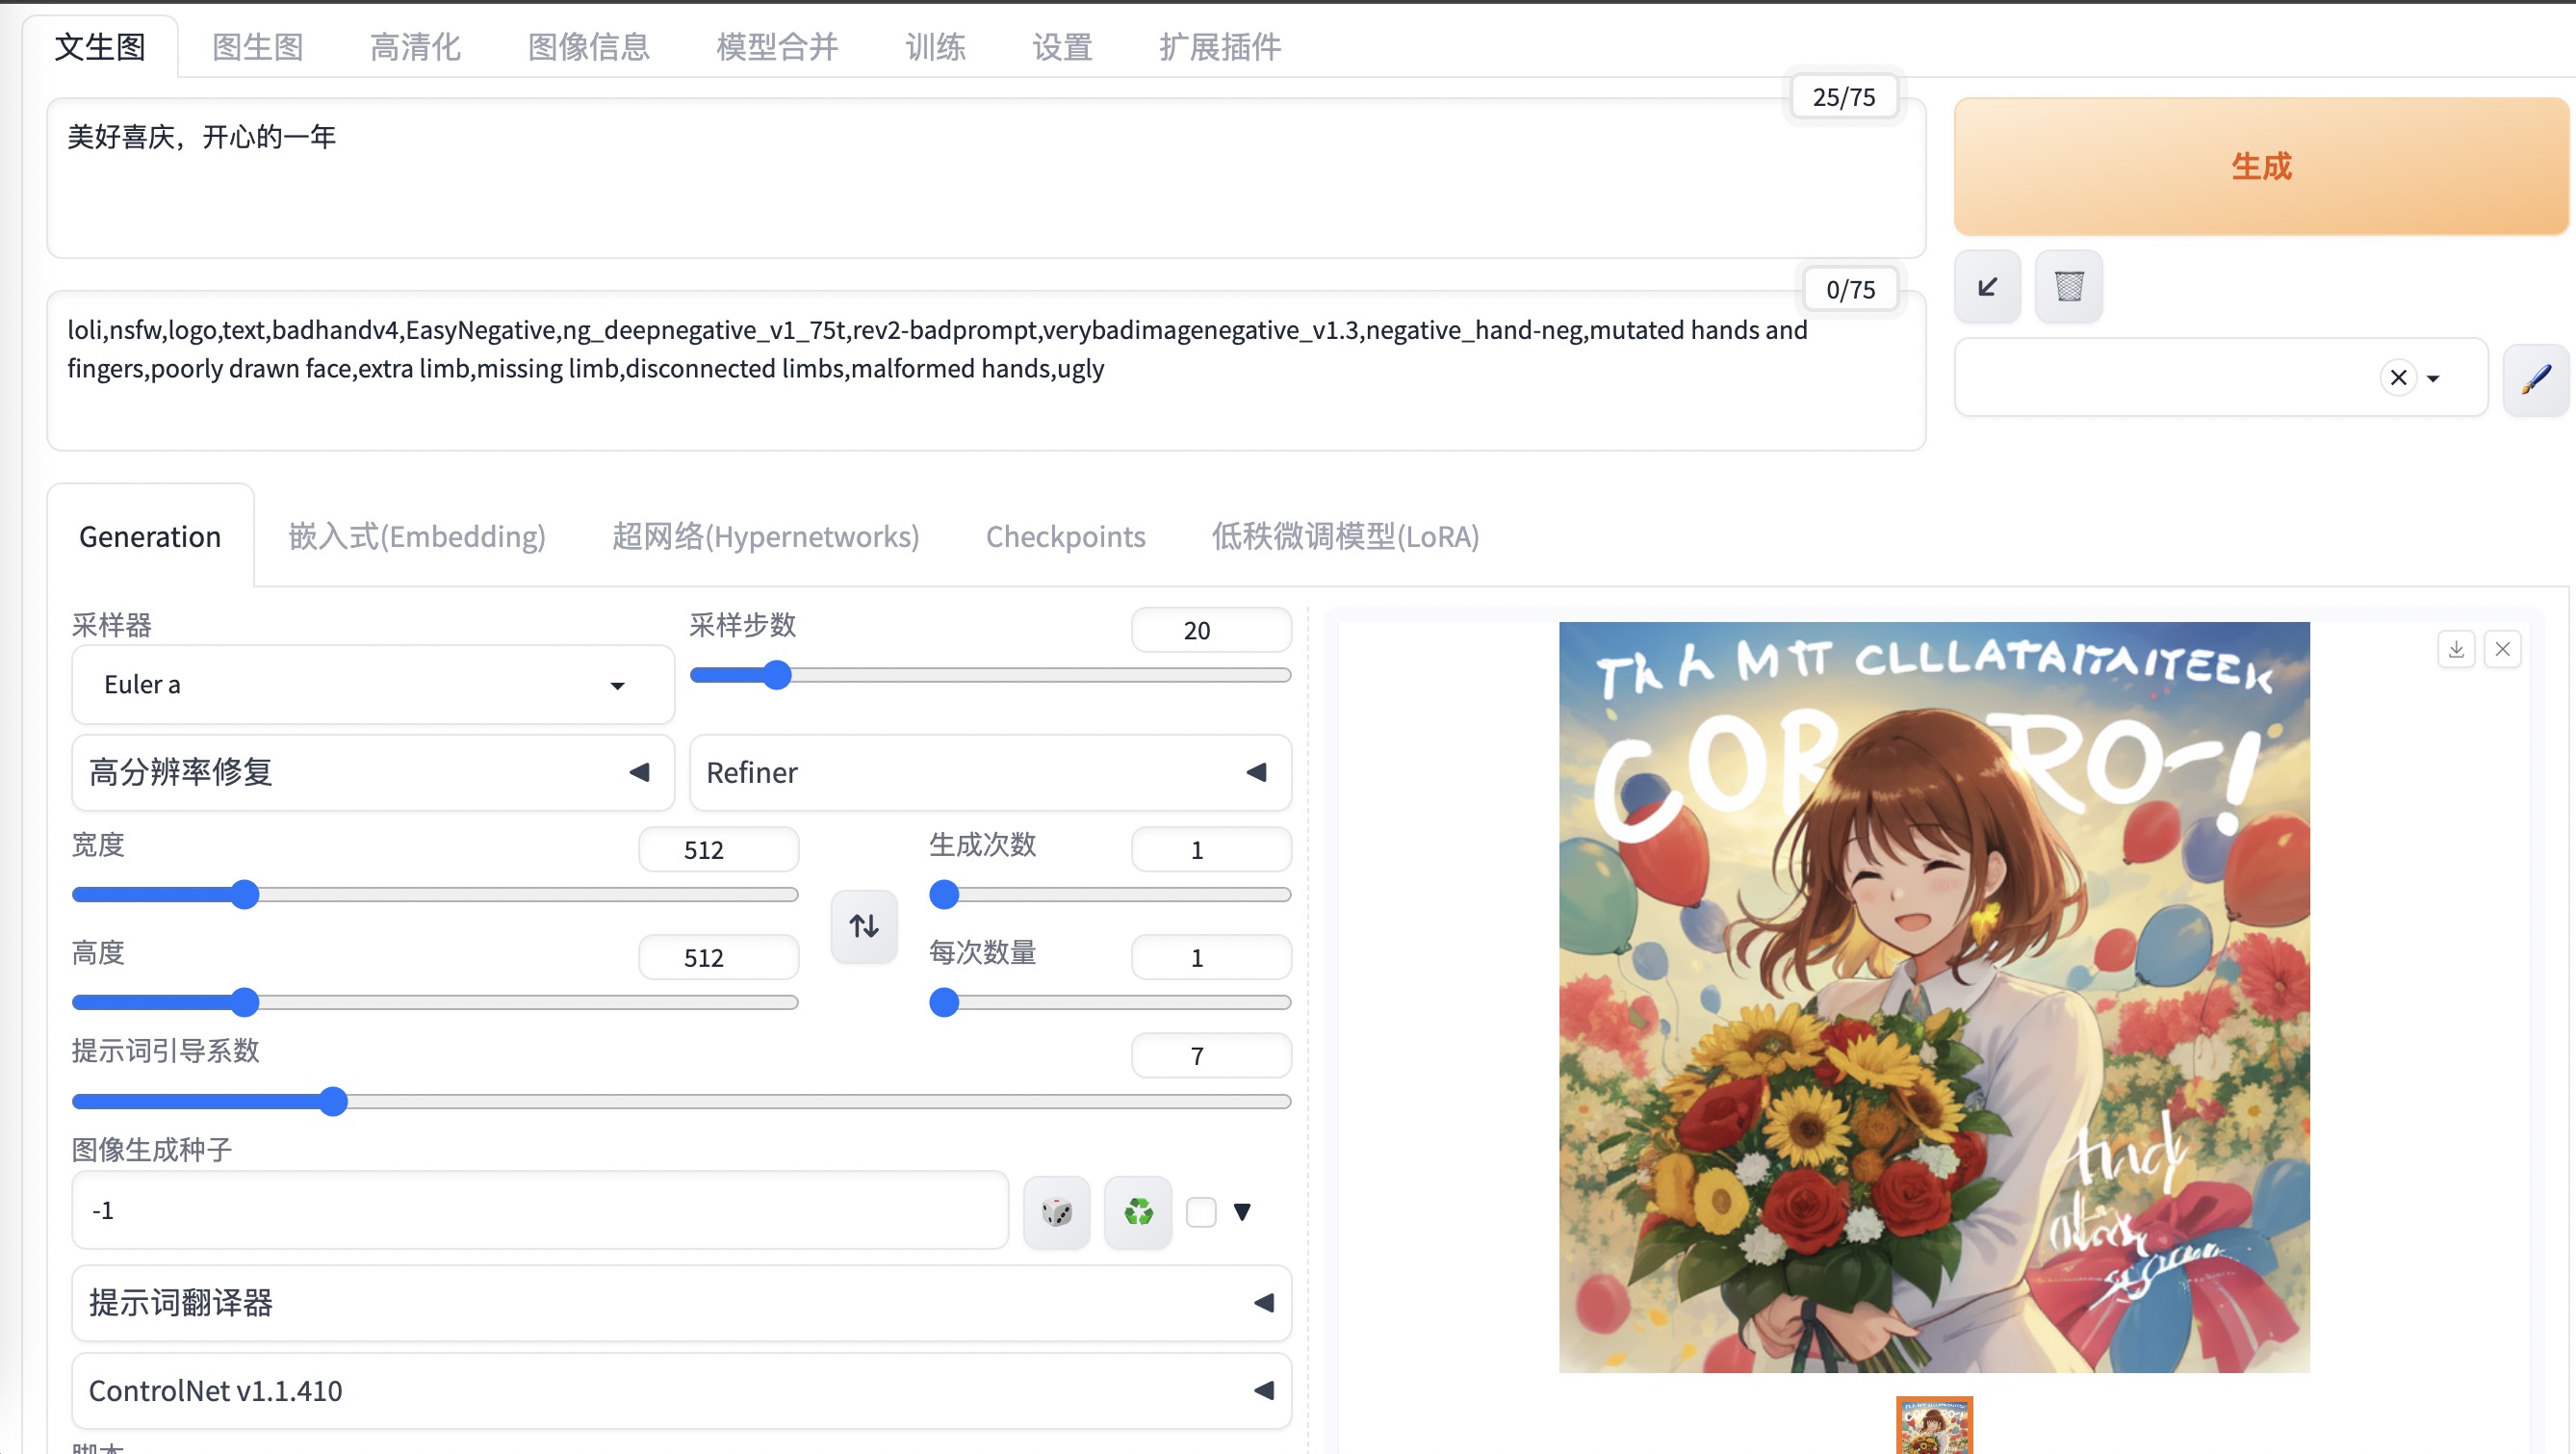The image size is (2576, 1454).
Task: Open the 低秩微调模型(LoRA) sub-tab
Action: (1345, 536)
